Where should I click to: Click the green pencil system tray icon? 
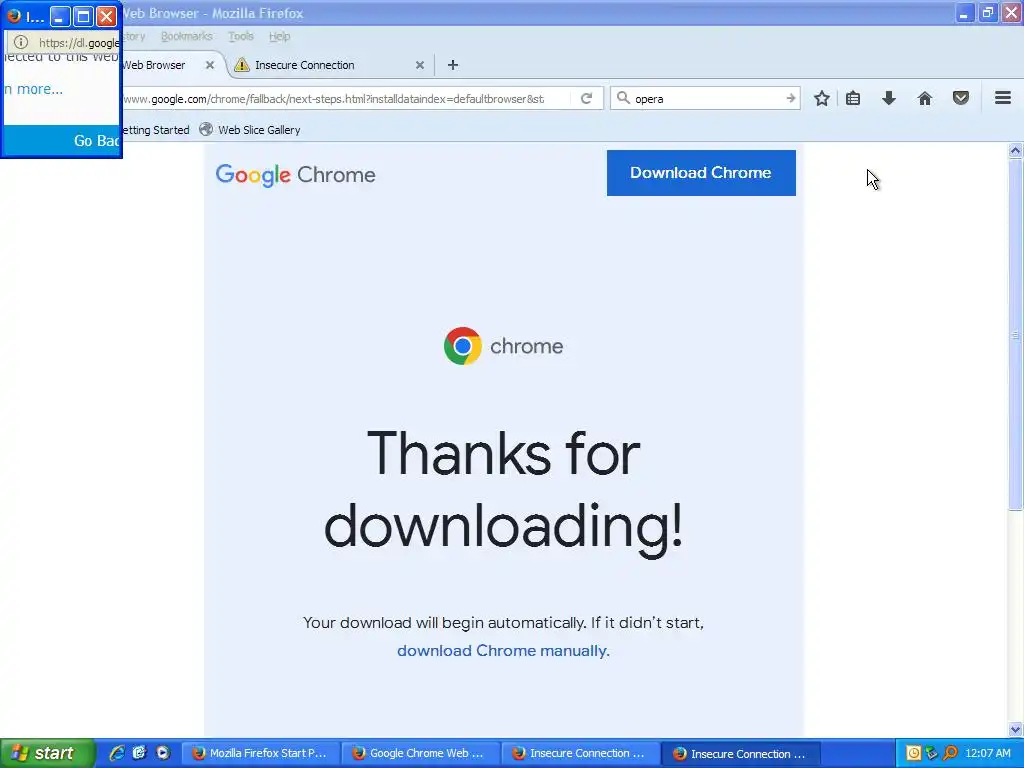point(932,753)
